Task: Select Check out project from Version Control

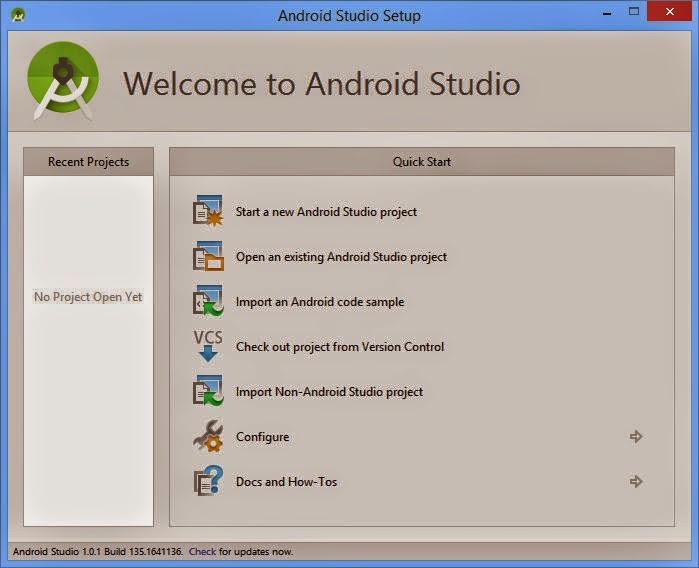Action: tap(340, 347)
